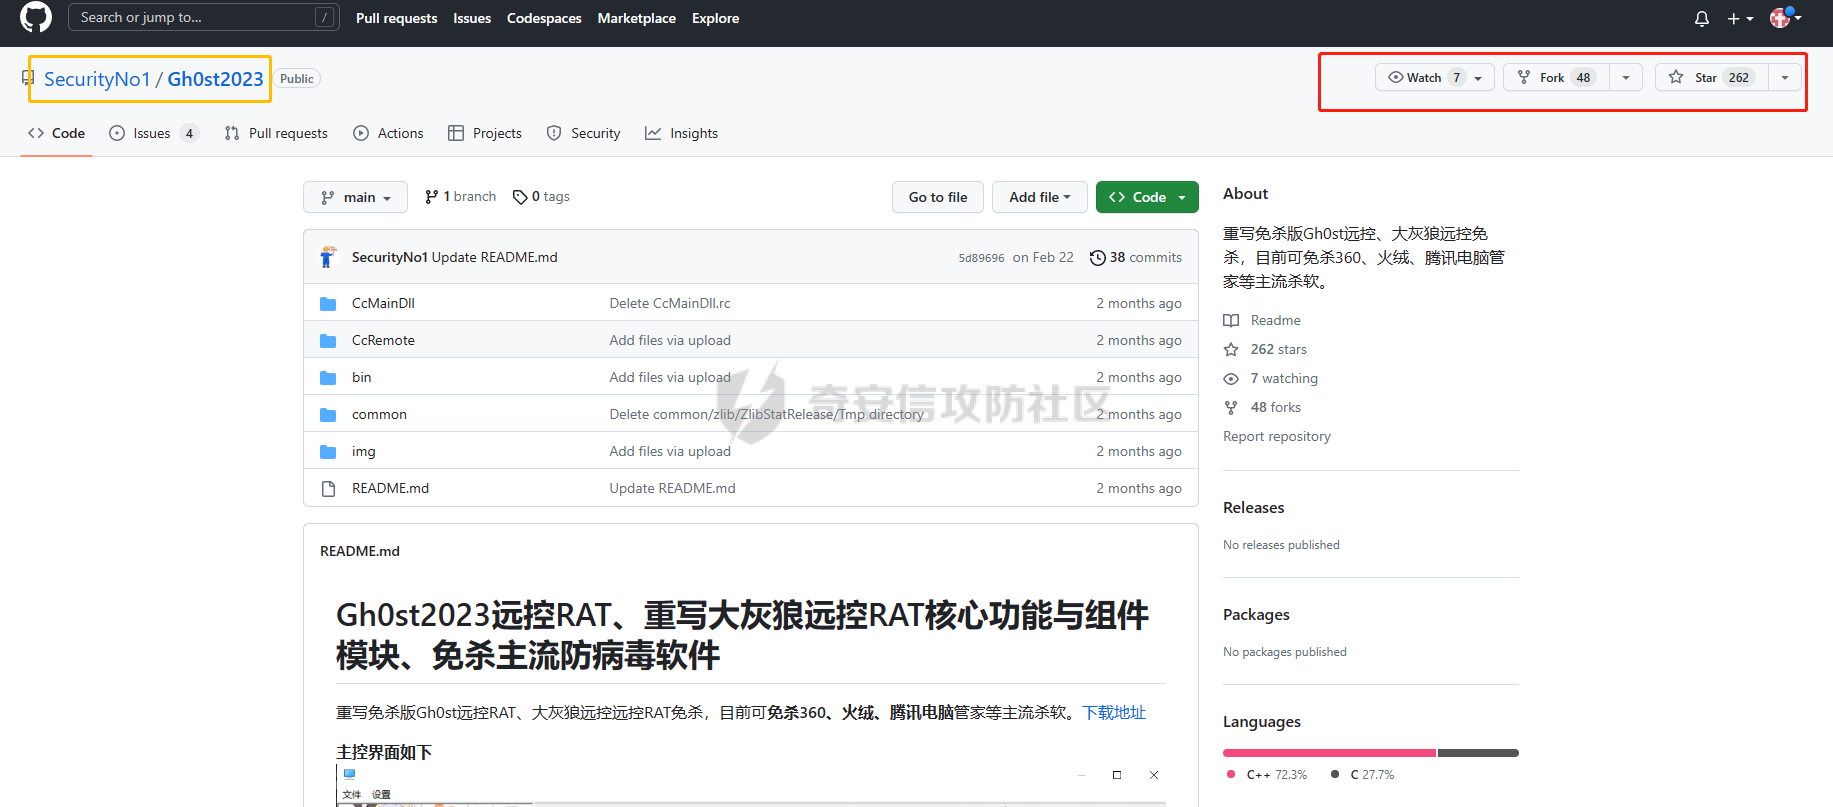Open the Actions tab
The image size is (1833, 807).
(388, 133)
